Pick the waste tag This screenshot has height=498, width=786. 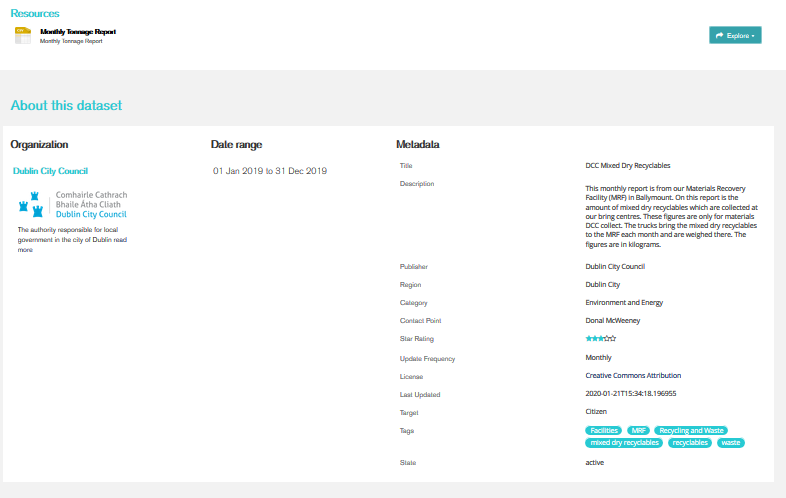[731, 442]
